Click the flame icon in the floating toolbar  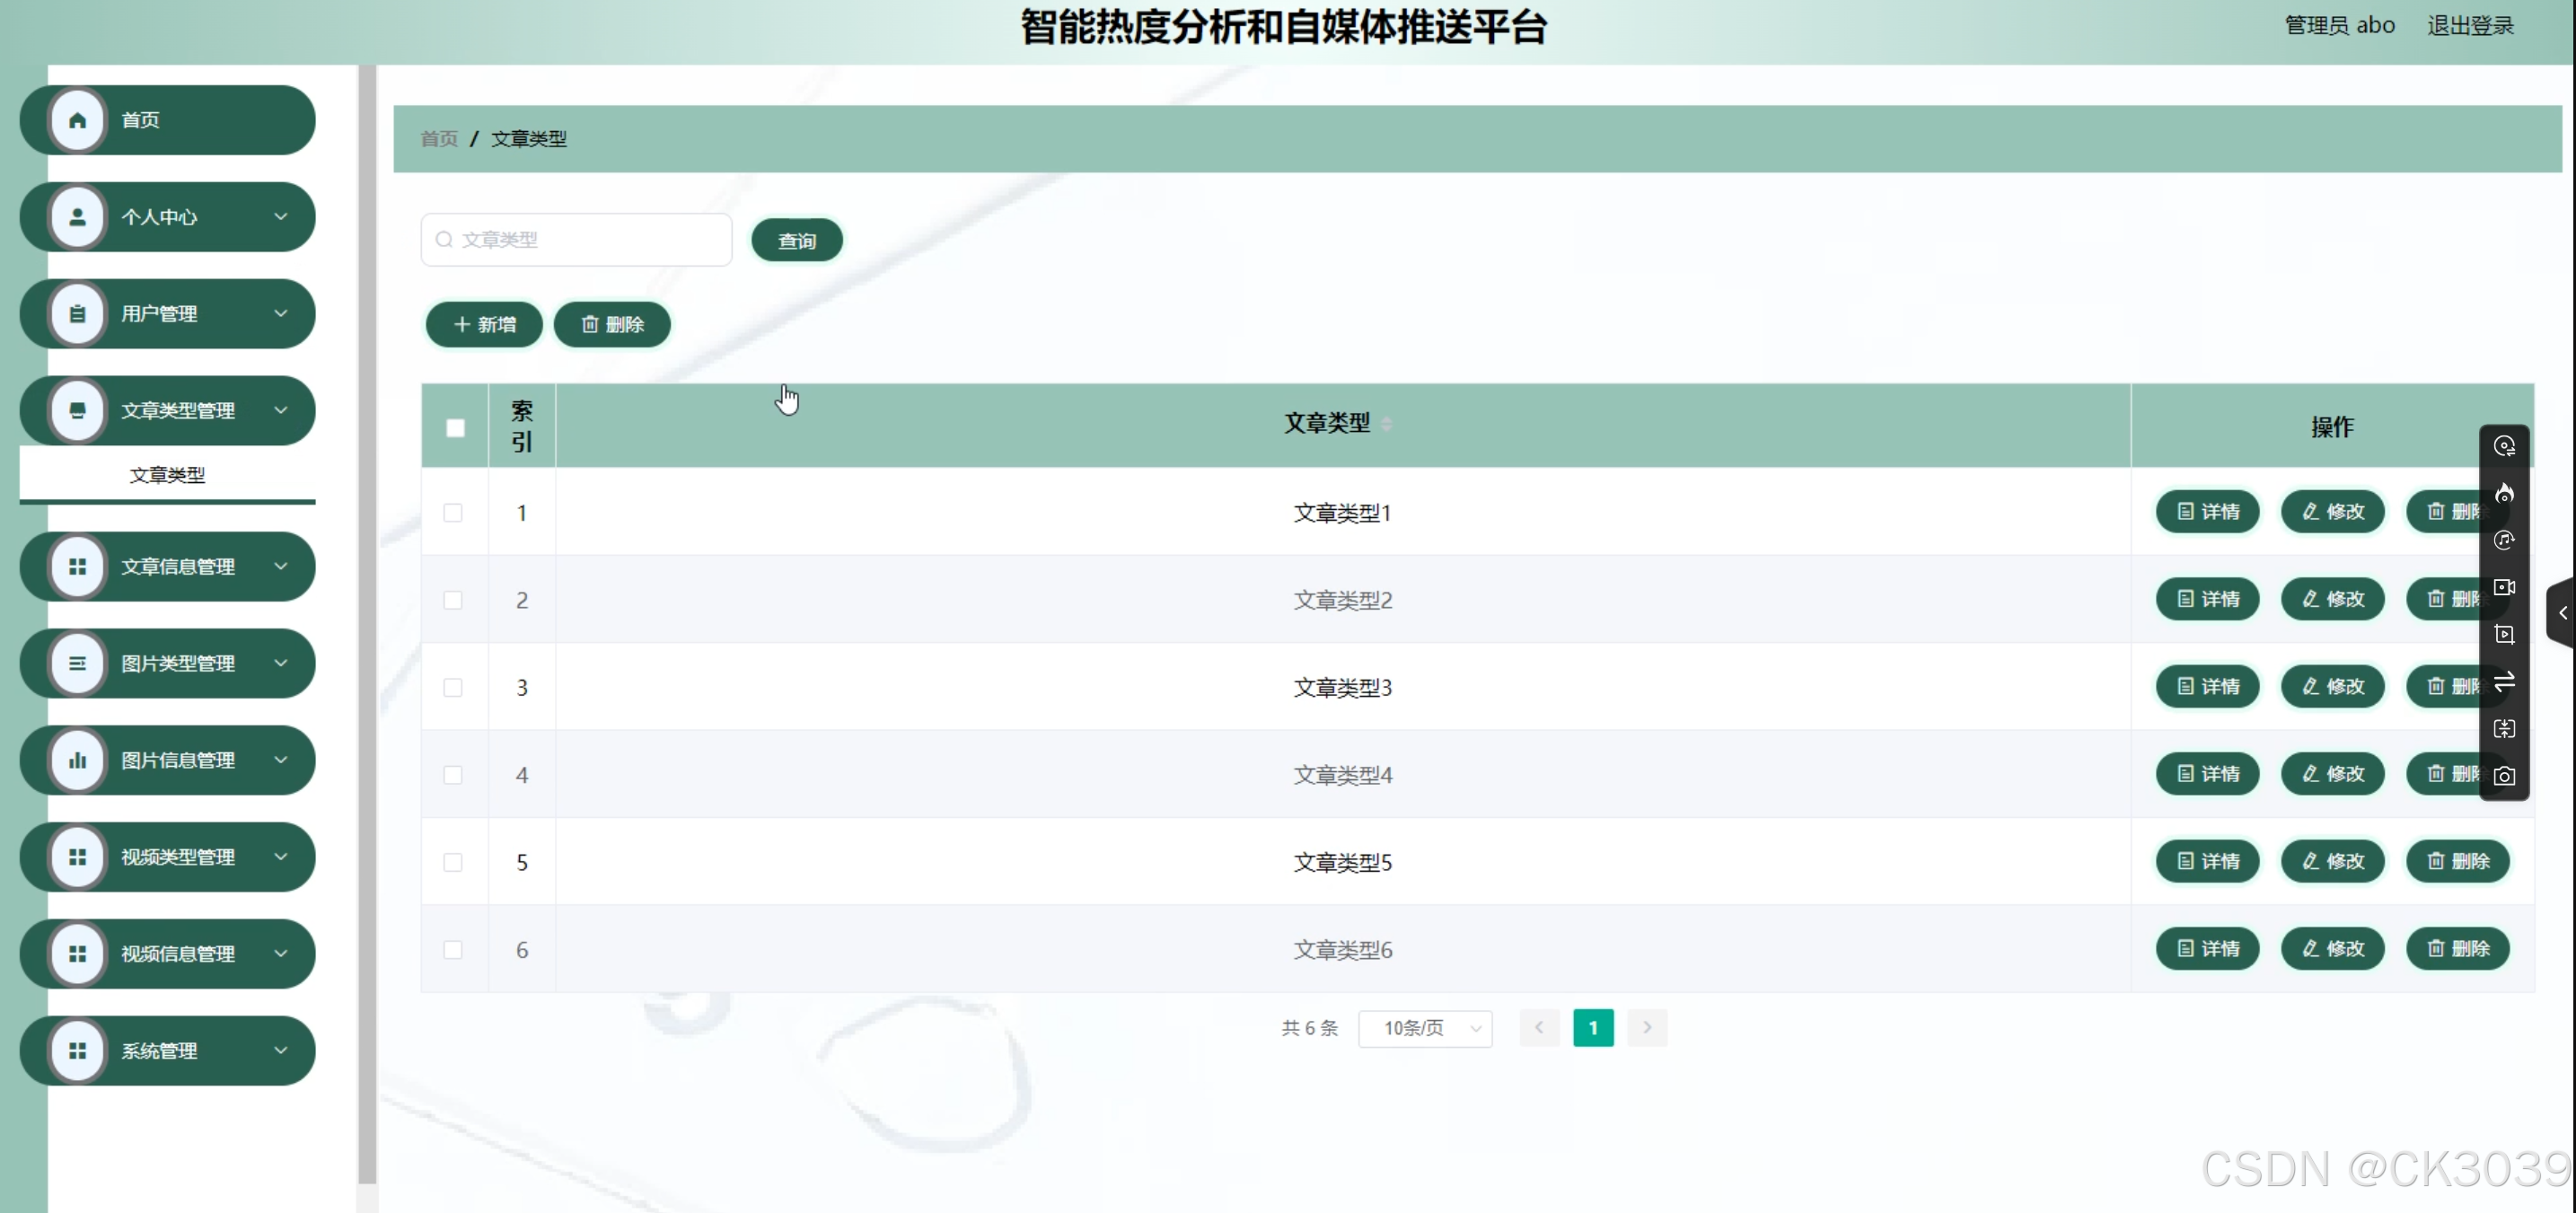(2505, 493)
